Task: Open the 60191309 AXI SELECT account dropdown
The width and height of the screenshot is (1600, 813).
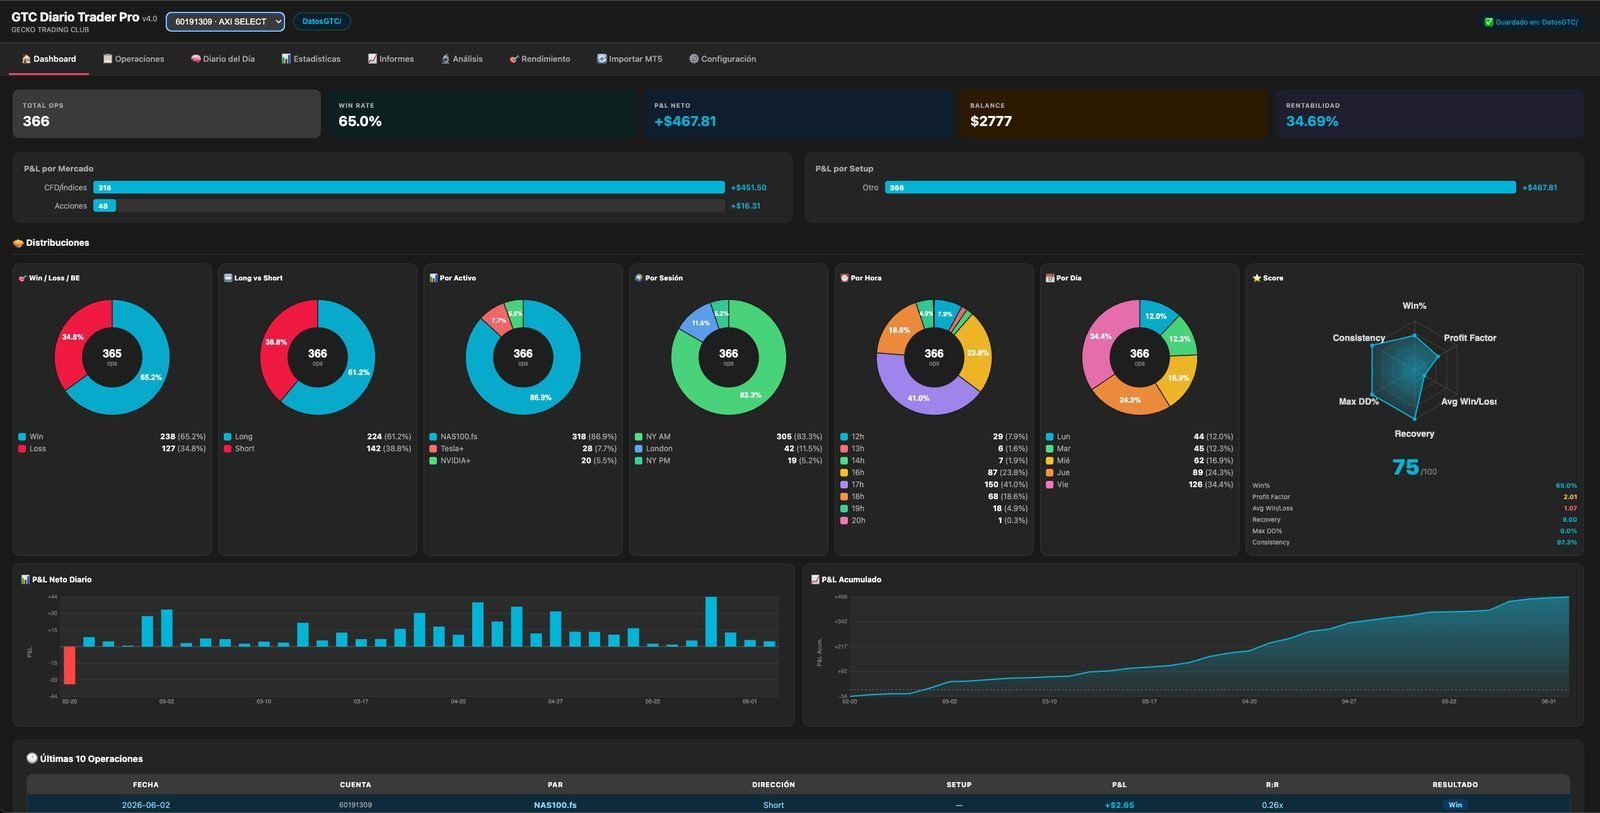Action: [225, 21]
